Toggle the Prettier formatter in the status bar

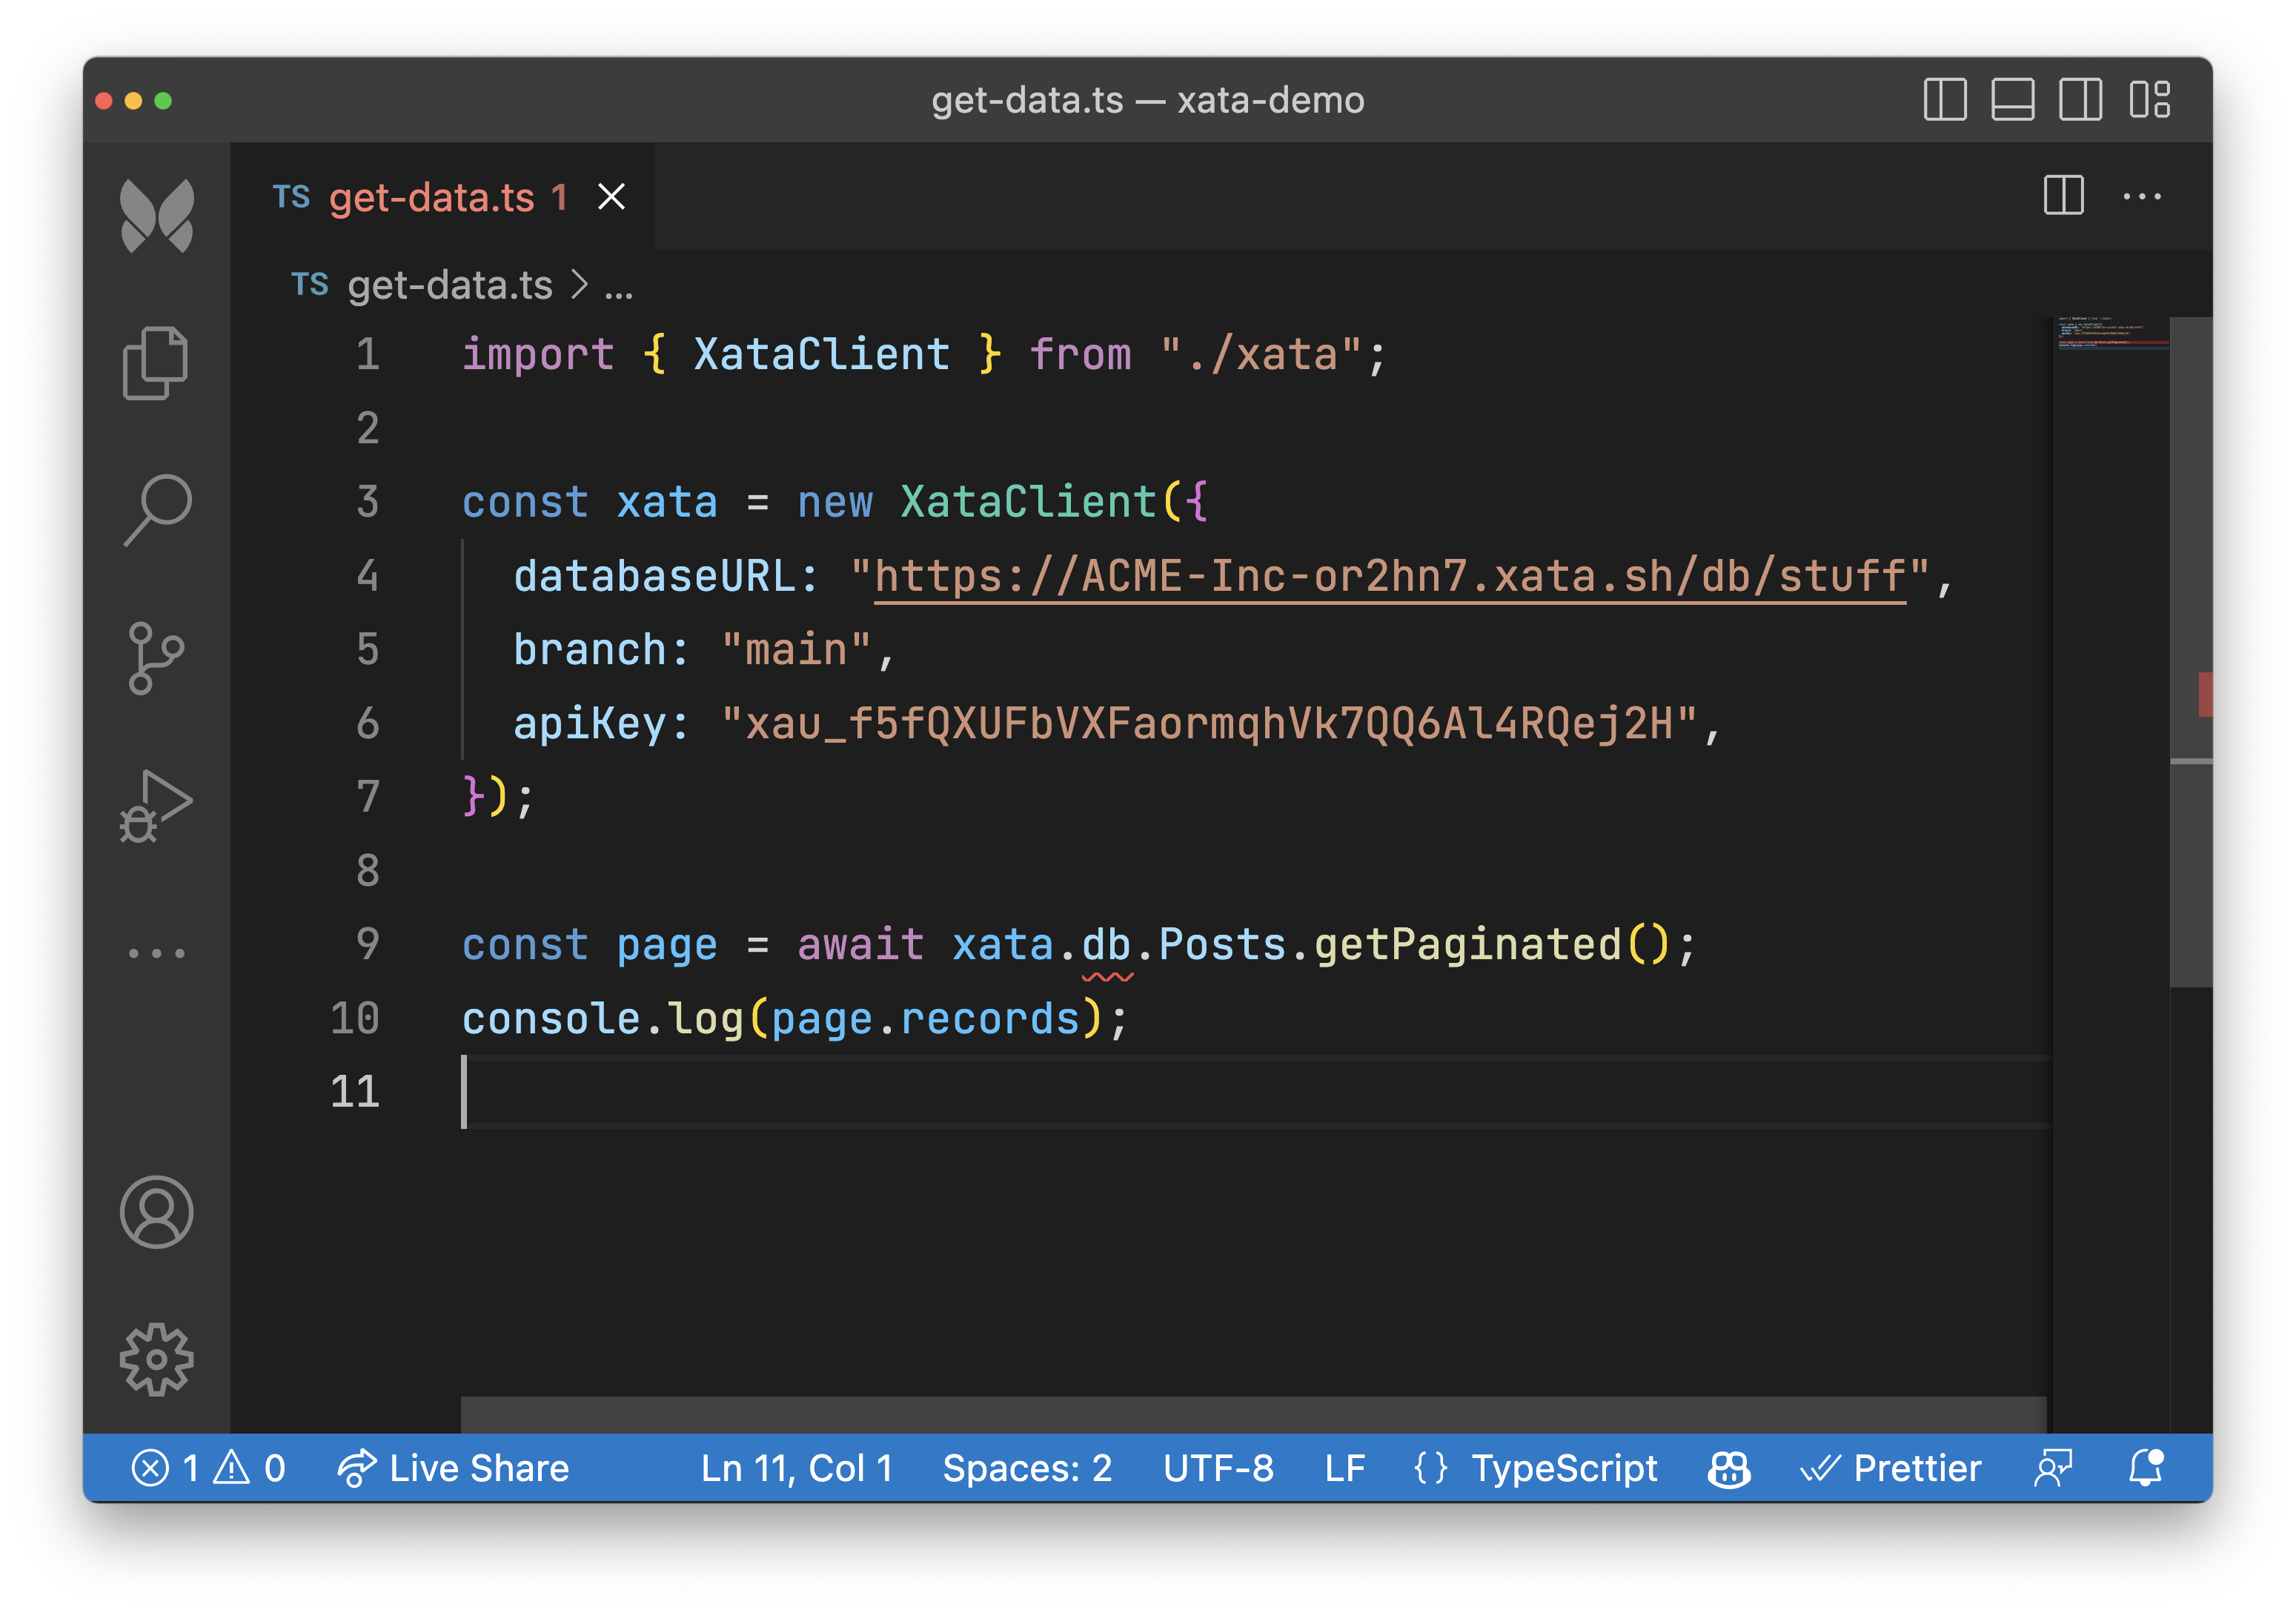(1891, 1468)
